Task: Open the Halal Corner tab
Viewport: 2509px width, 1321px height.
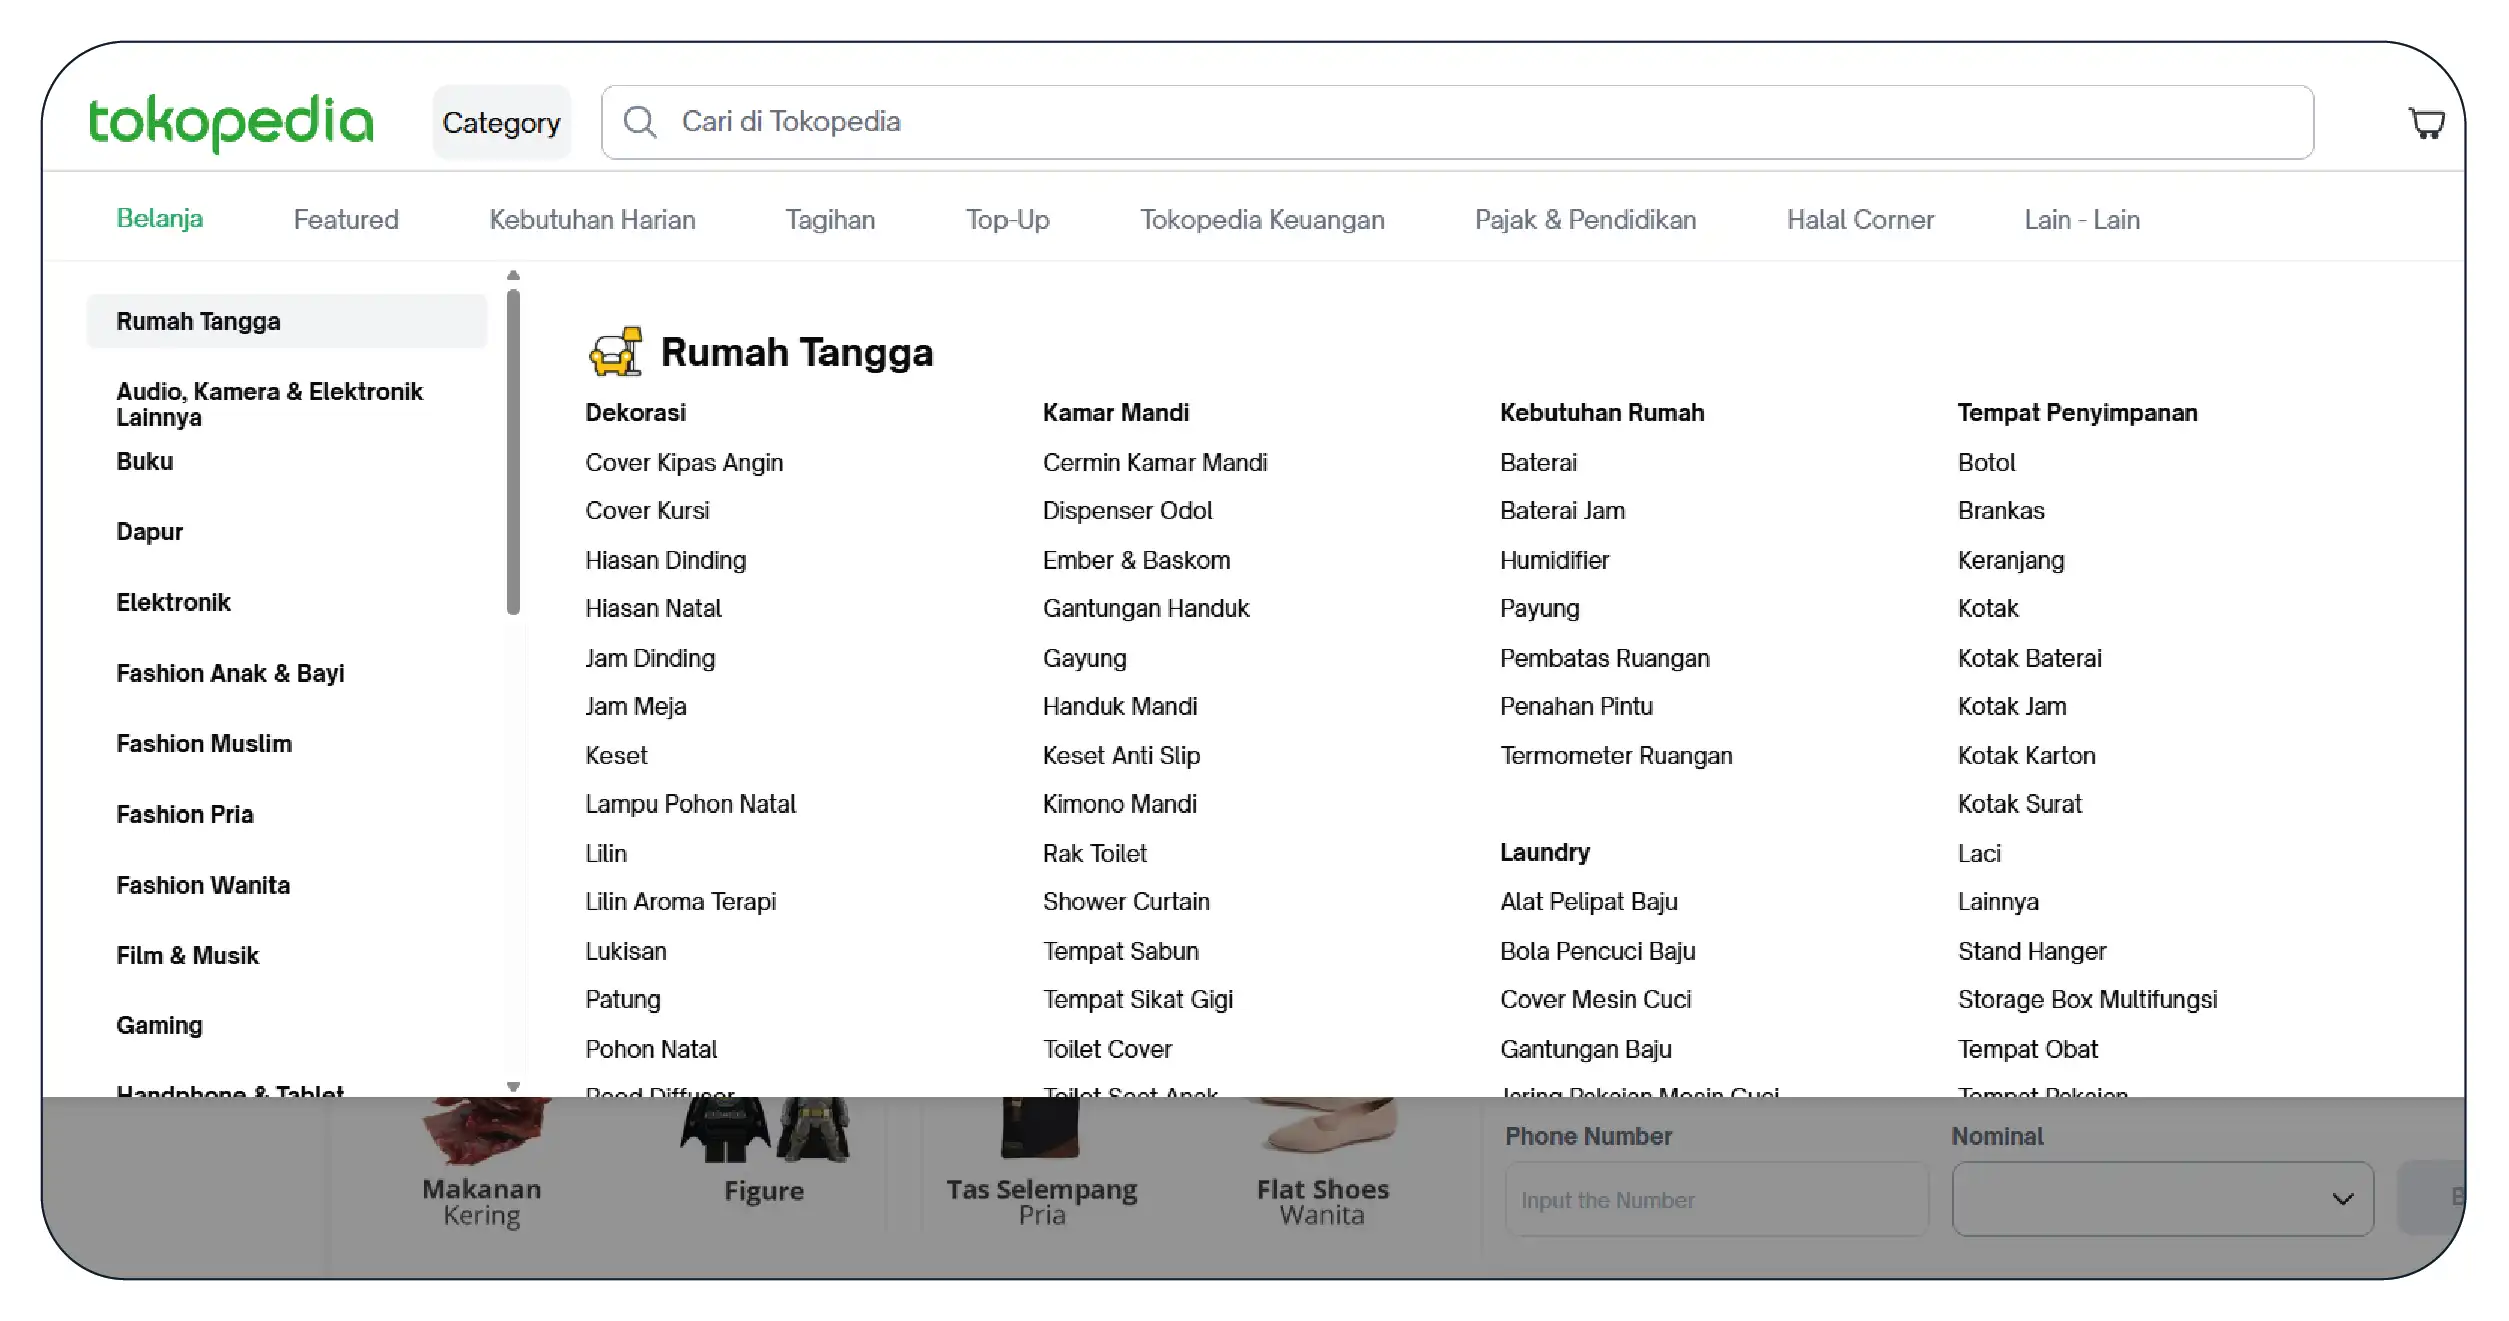Action: coord(1860,220)
